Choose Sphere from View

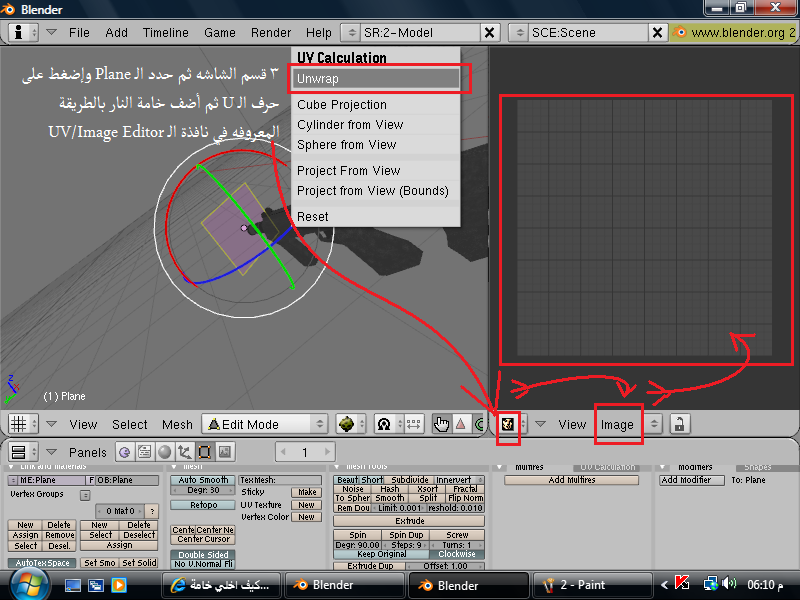point(375,145)
